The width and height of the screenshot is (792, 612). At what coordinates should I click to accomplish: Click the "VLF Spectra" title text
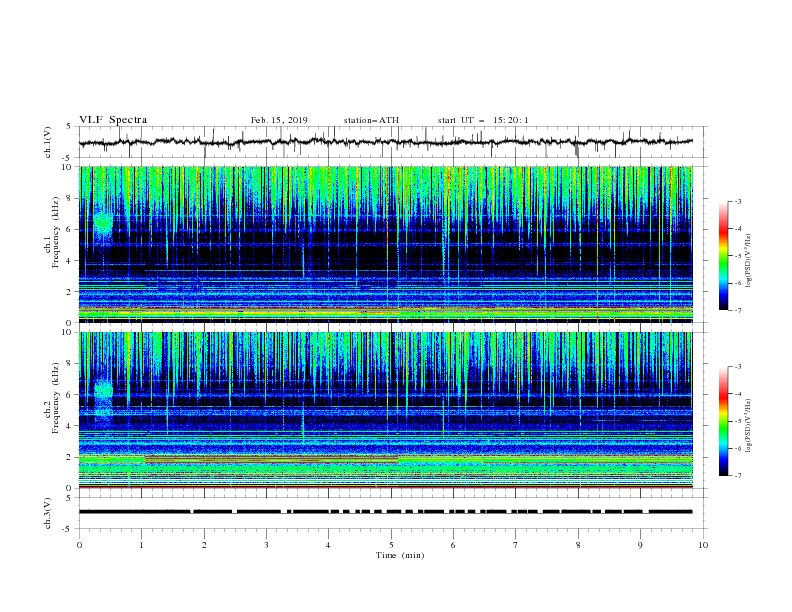click(113, 120)
